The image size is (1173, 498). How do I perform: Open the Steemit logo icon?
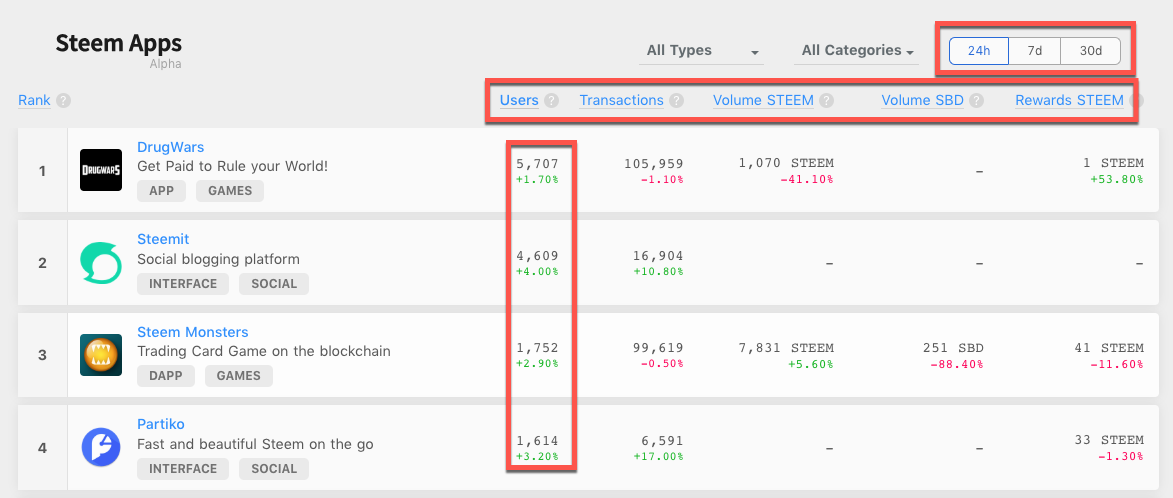(x=101, y=262)
